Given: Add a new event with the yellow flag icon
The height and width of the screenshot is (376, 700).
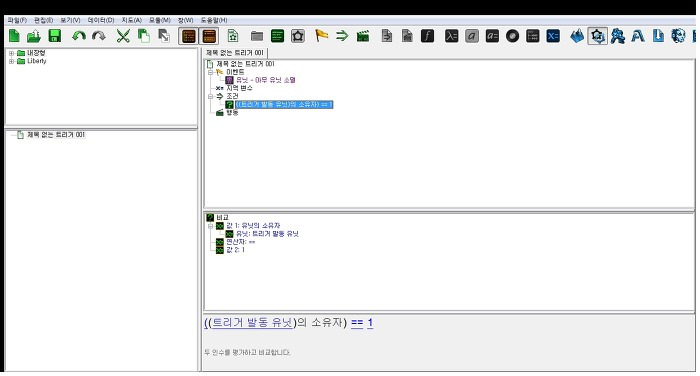Looking at the screenshot, I should [321, 36].
